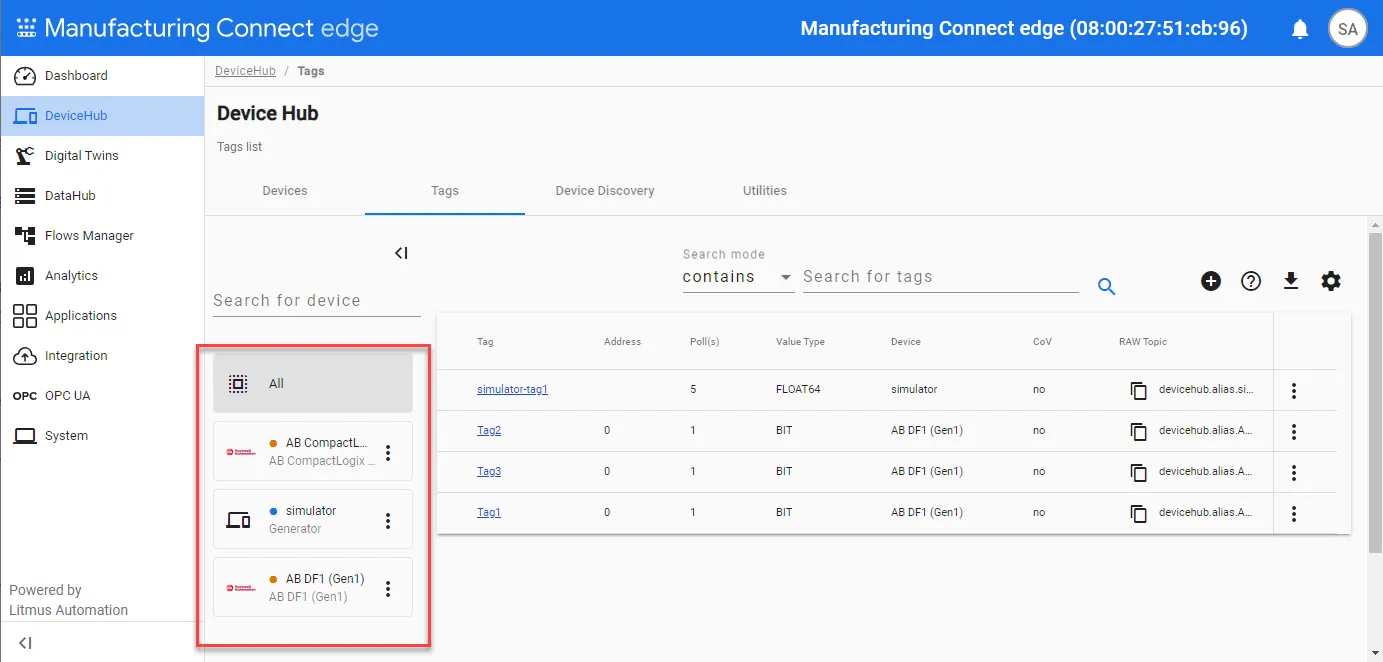Click the Search for tags field
Screen dimensions: 1383x662
[x=941, y=277]
